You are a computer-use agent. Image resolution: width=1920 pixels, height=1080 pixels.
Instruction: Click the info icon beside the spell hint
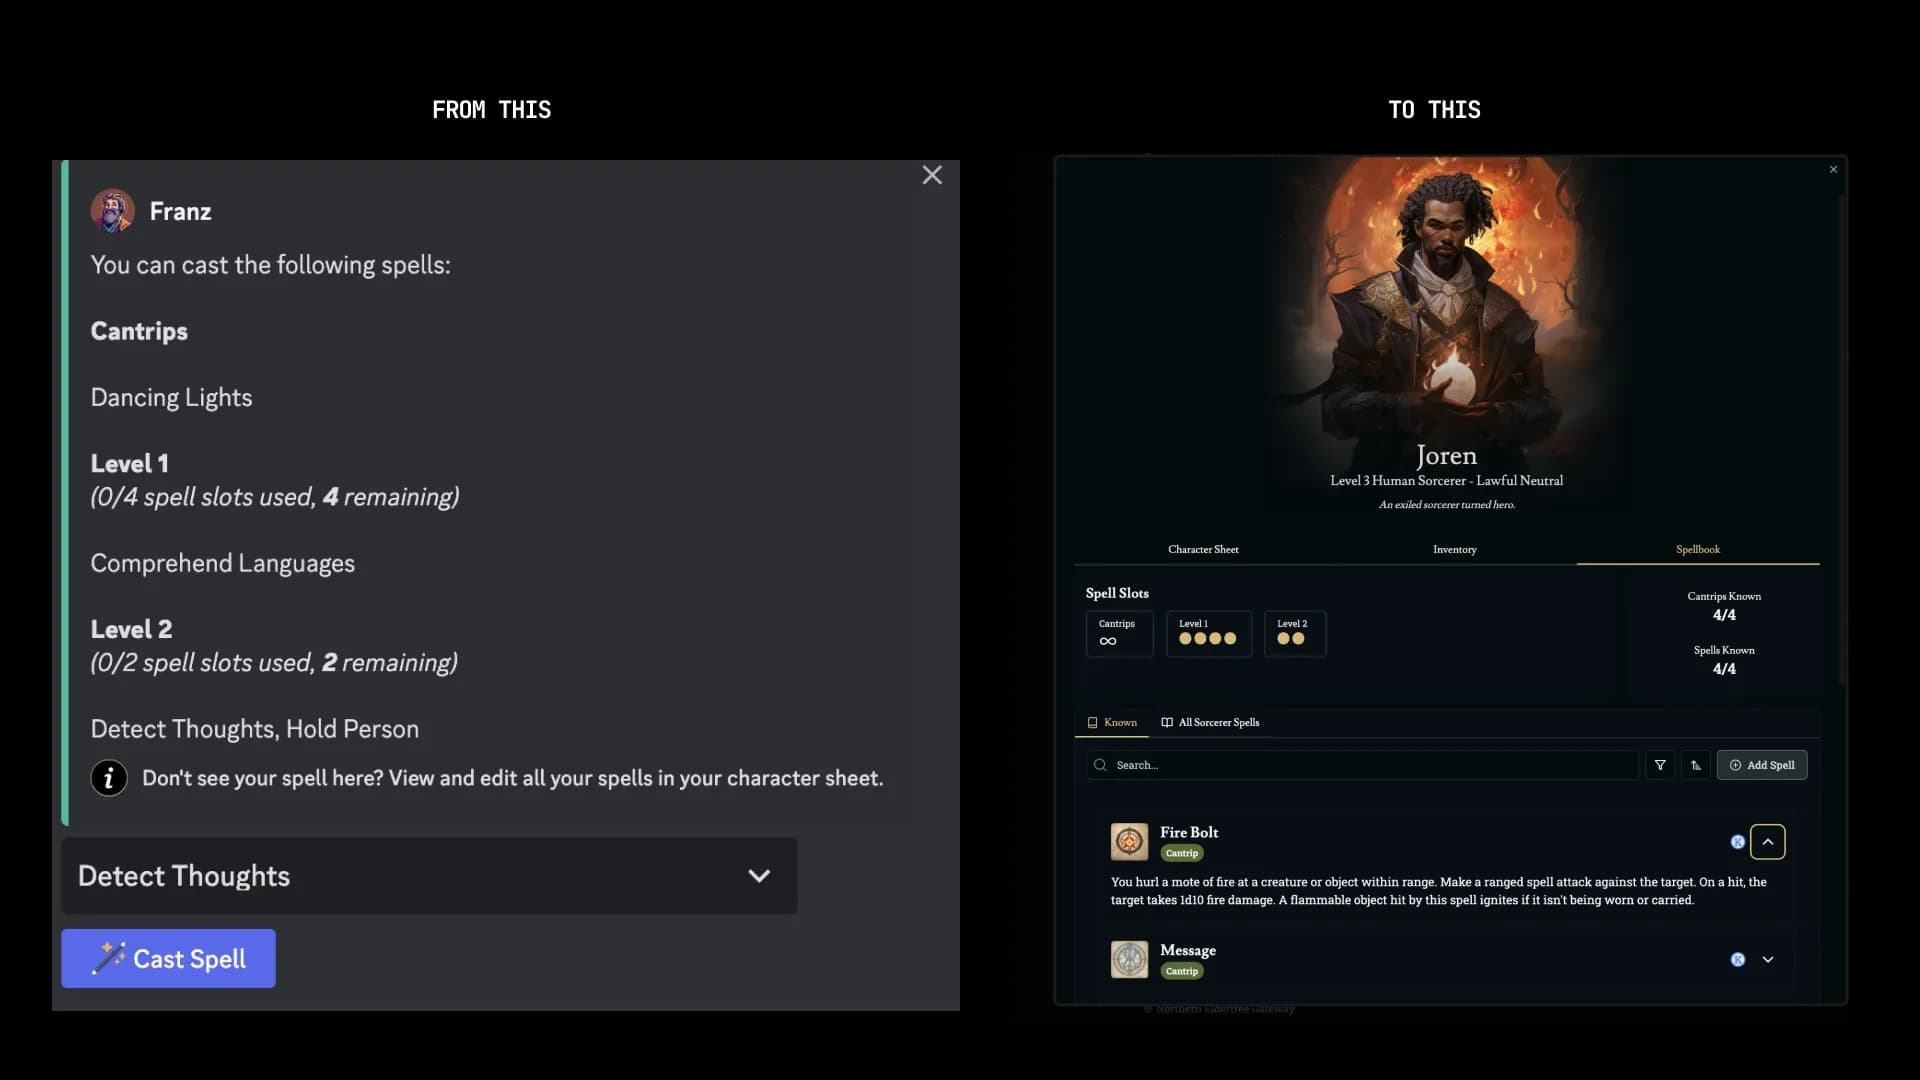[x=109, y=778]
